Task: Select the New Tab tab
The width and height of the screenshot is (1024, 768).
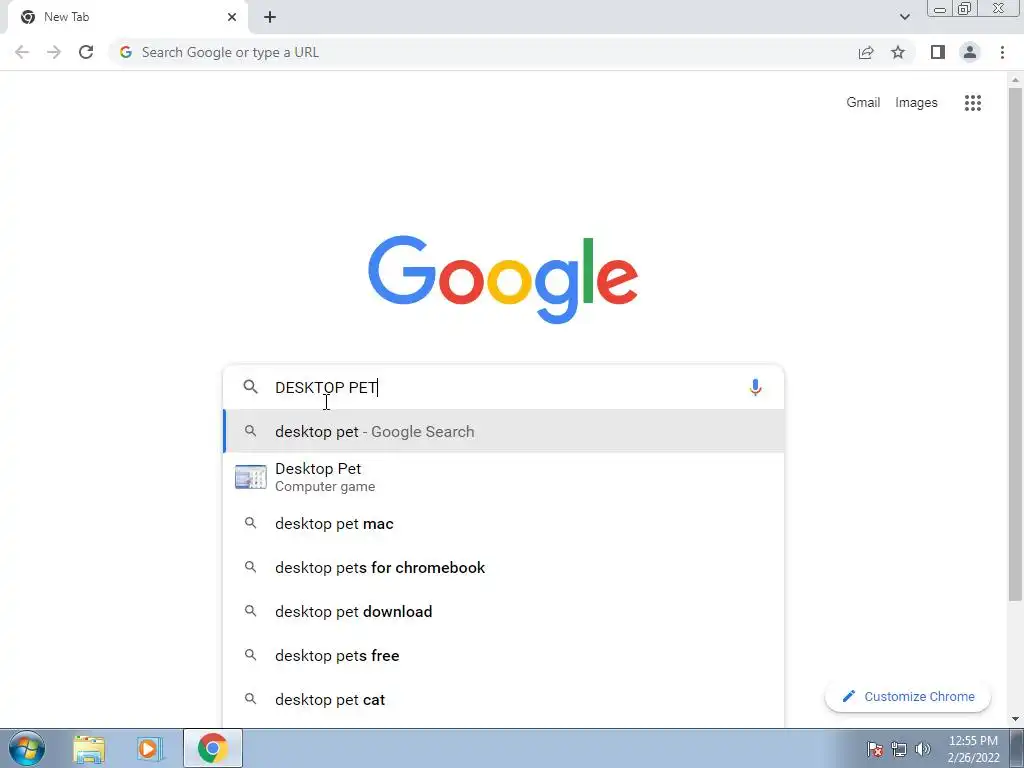Action: 127,17
